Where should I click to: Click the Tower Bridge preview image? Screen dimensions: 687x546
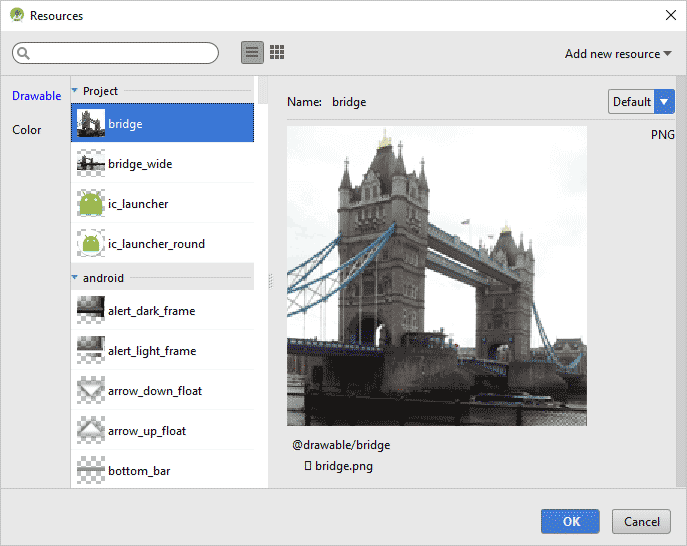[437, 276]
